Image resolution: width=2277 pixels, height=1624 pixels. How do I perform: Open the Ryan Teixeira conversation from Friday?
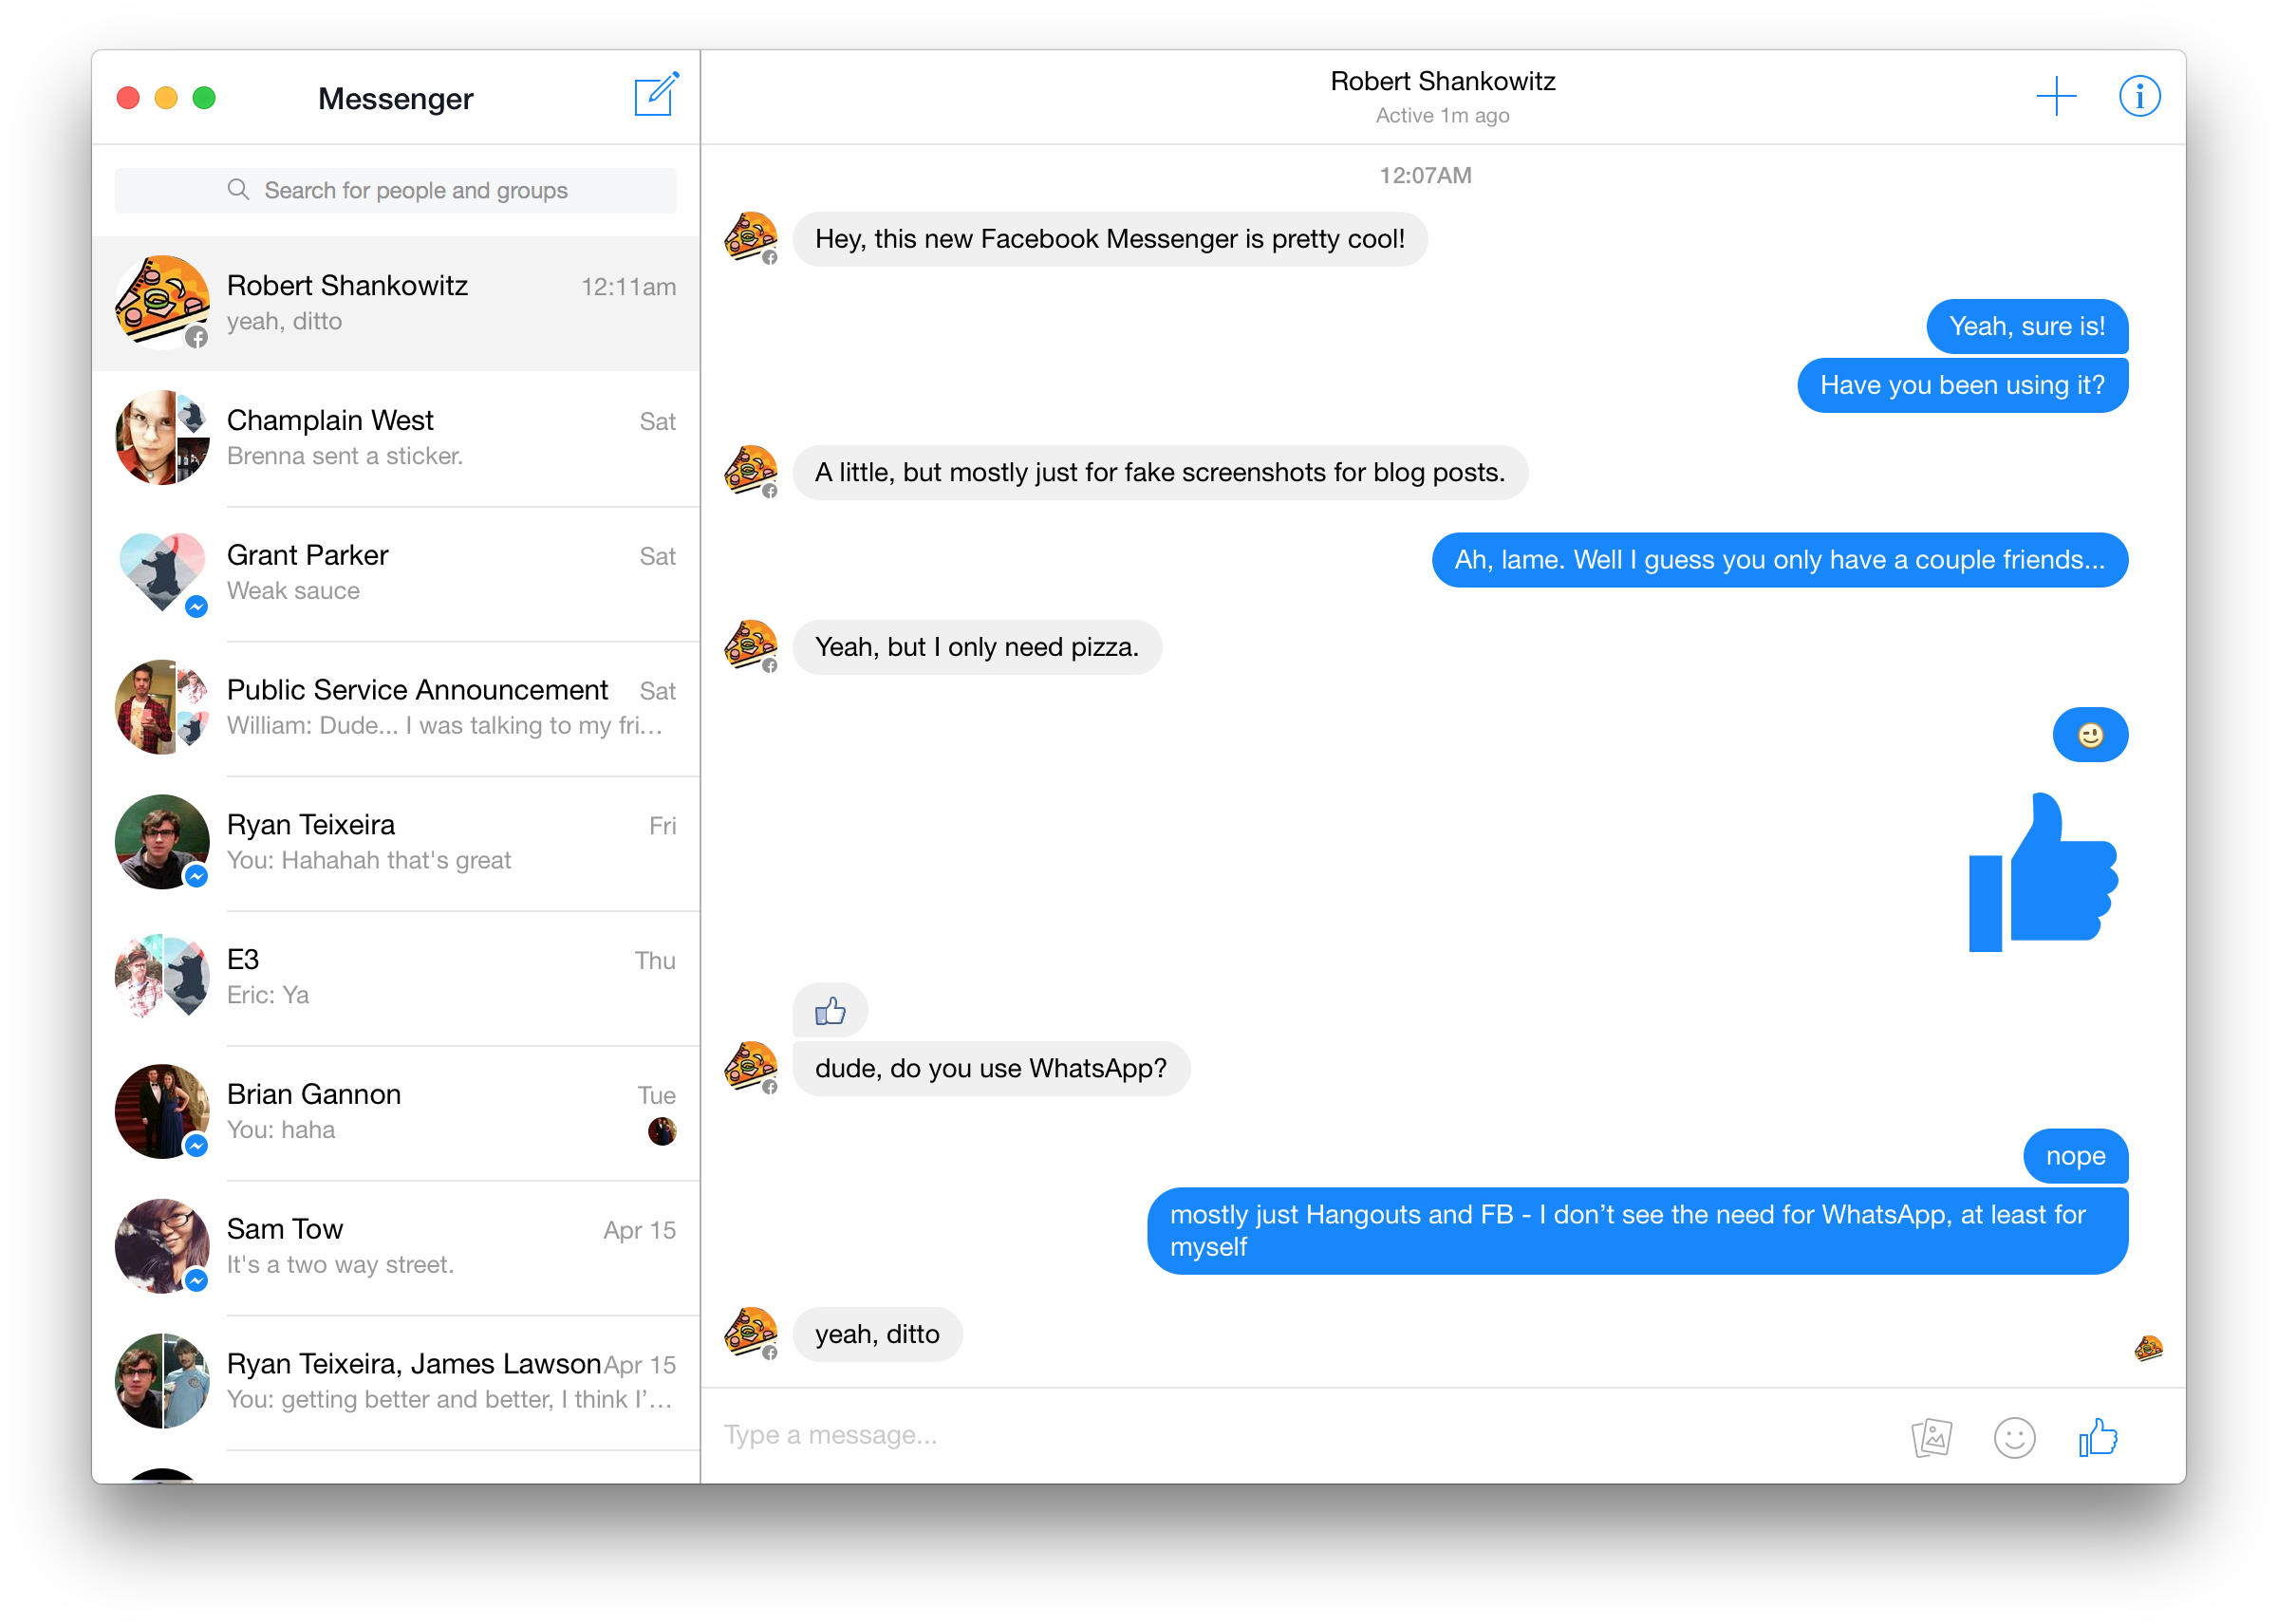[x=396, y=842]
